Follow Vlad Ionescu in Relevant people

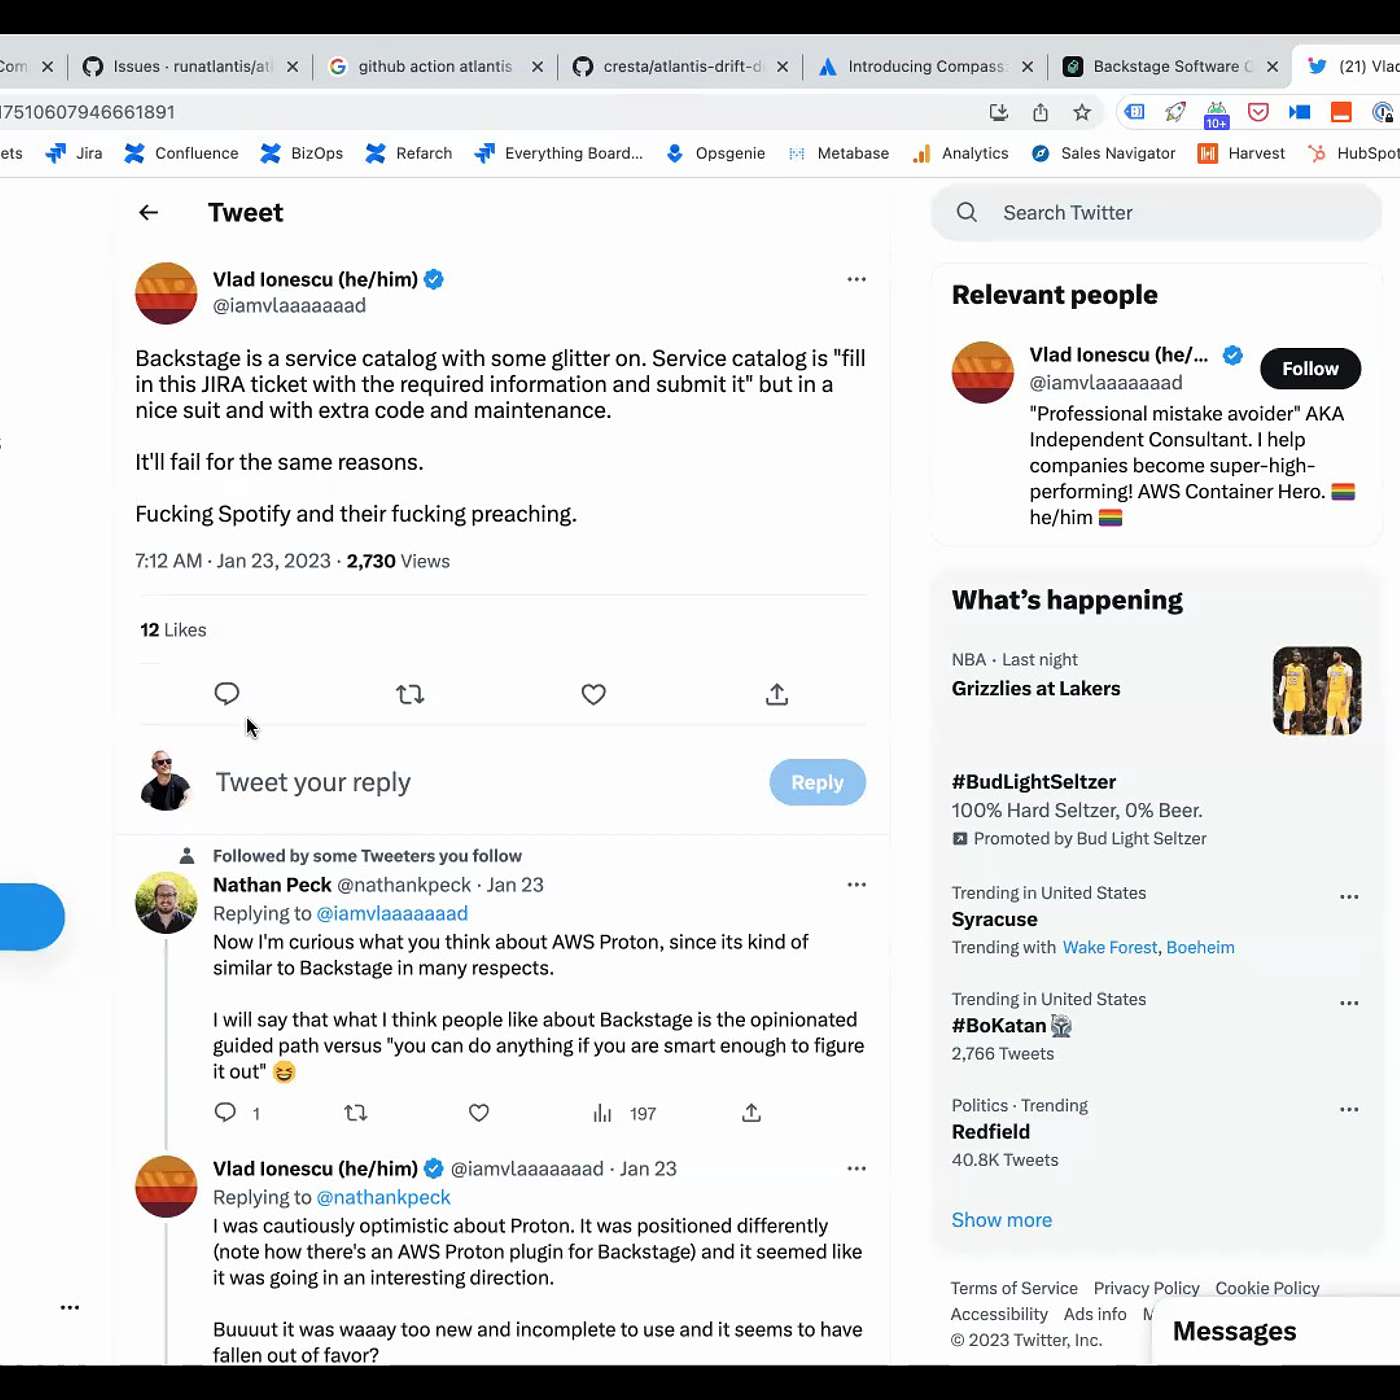[x=1310, y=369]
